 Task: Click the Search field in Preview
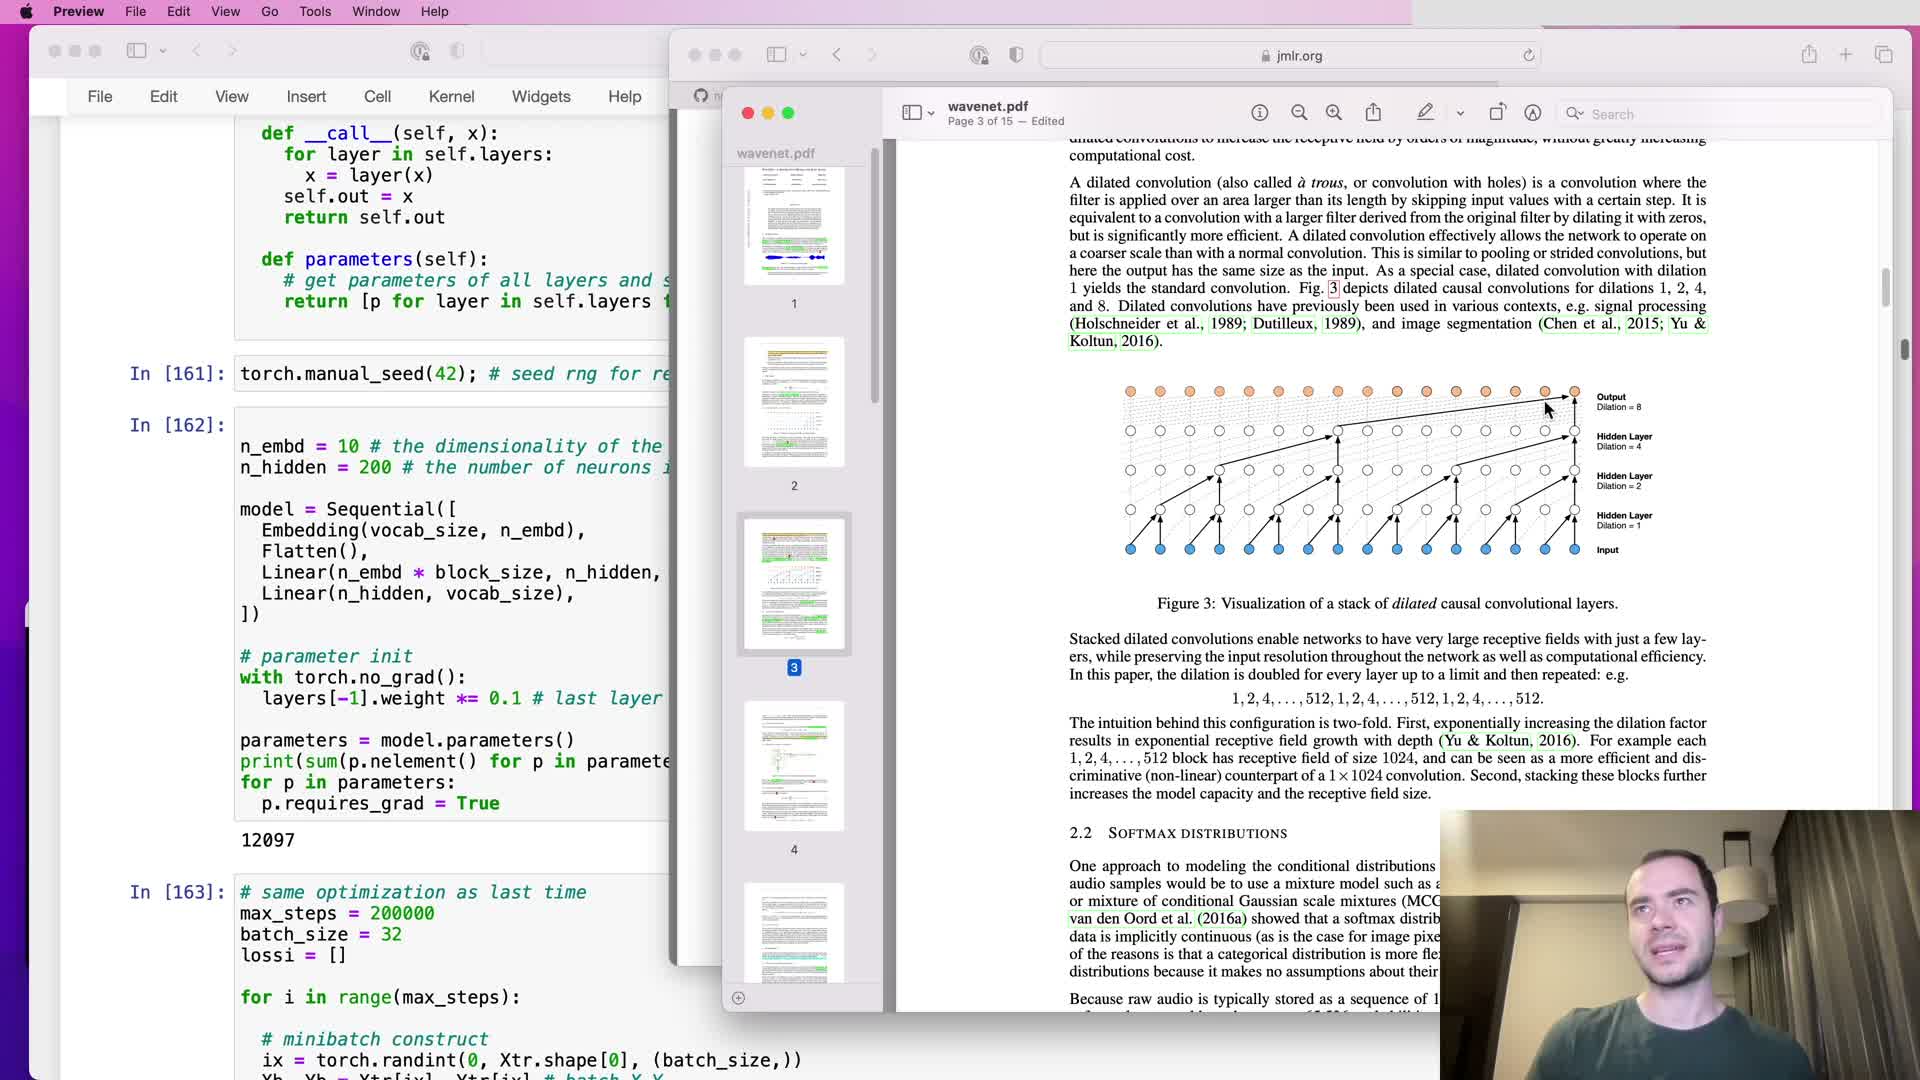[x=1720, y=114]
